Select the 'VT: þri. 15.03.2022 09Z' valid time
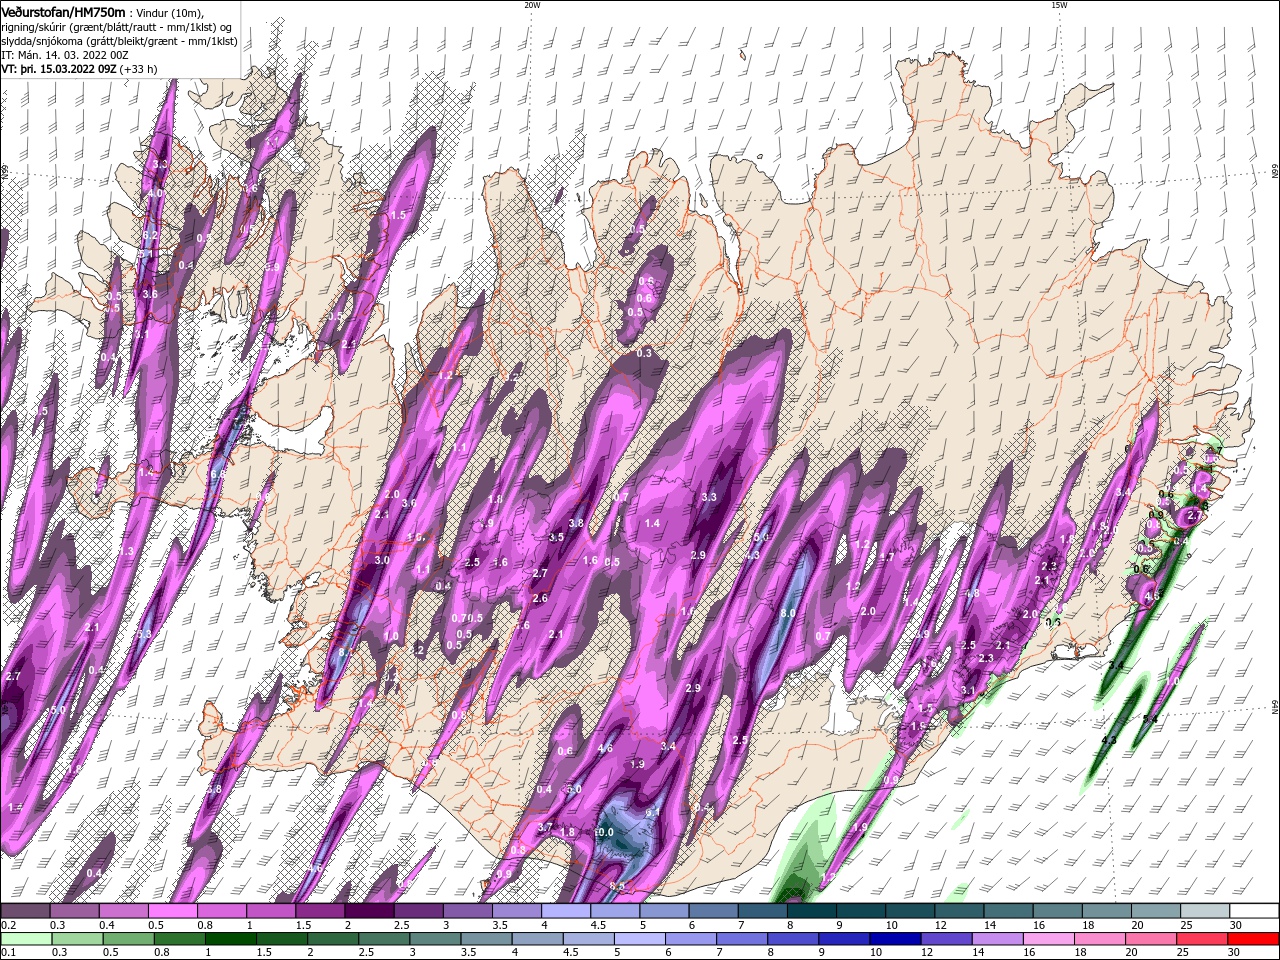 click(59, 69)
